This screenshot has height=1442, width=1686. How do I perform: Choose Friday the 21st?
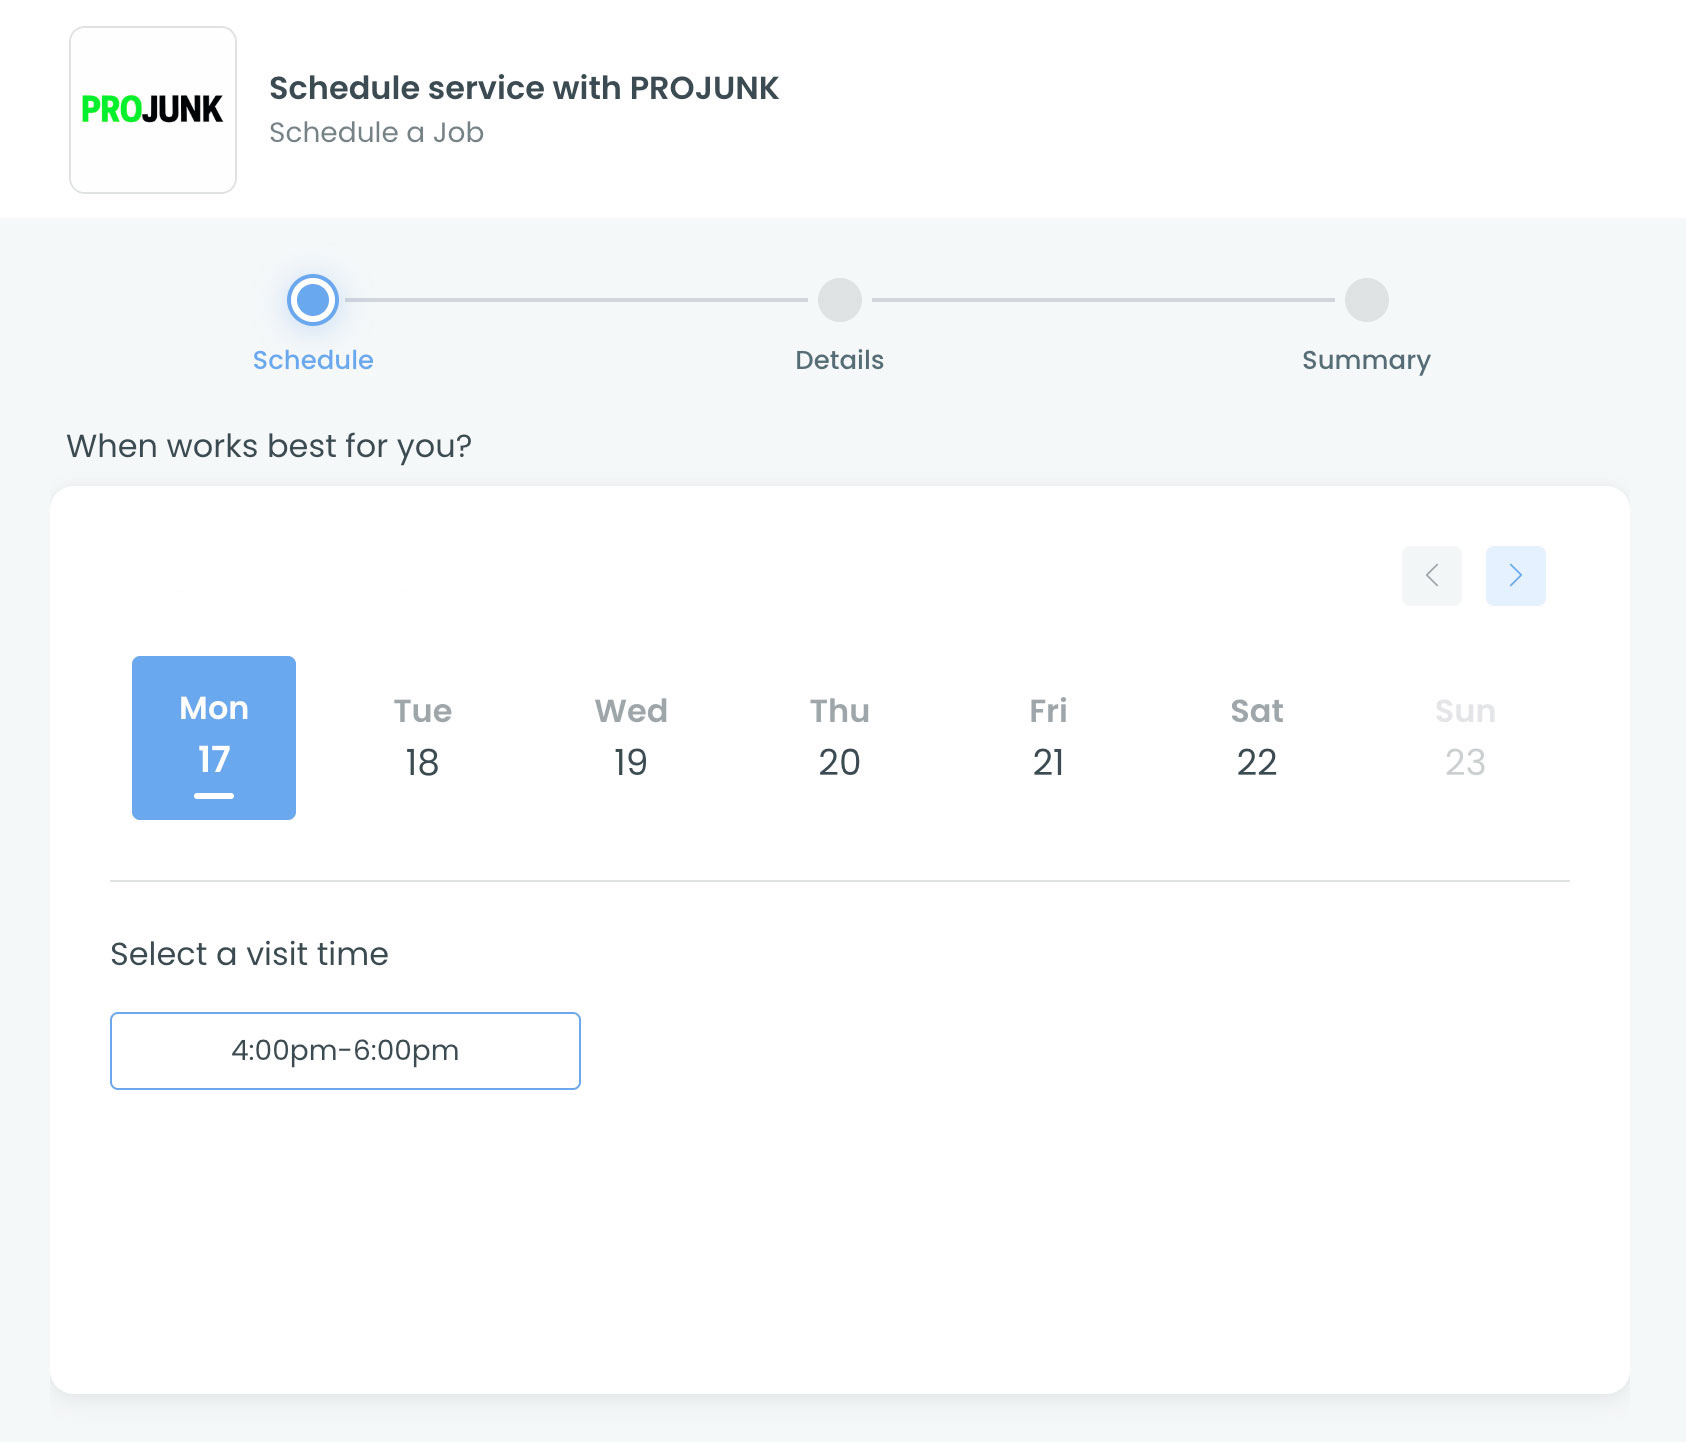pos(1048,738)
